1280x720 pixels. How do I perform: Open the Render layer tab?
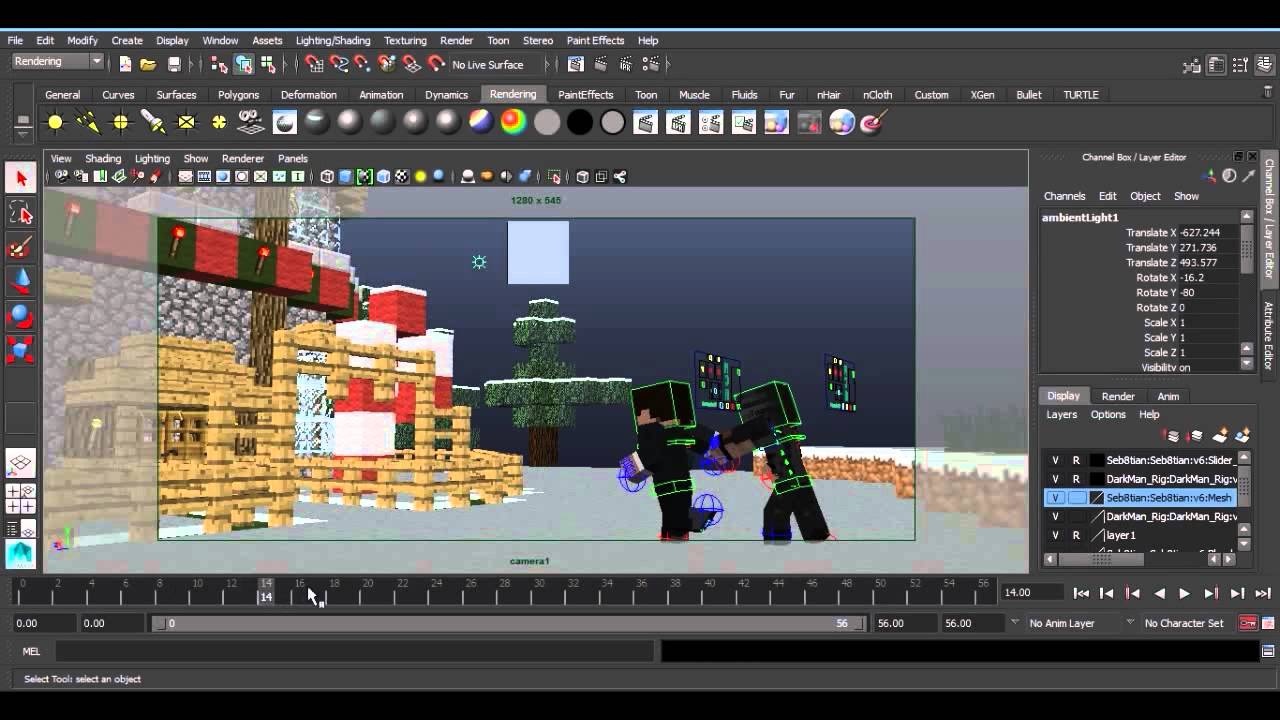pyautogui.click(x=1118, y=396)
